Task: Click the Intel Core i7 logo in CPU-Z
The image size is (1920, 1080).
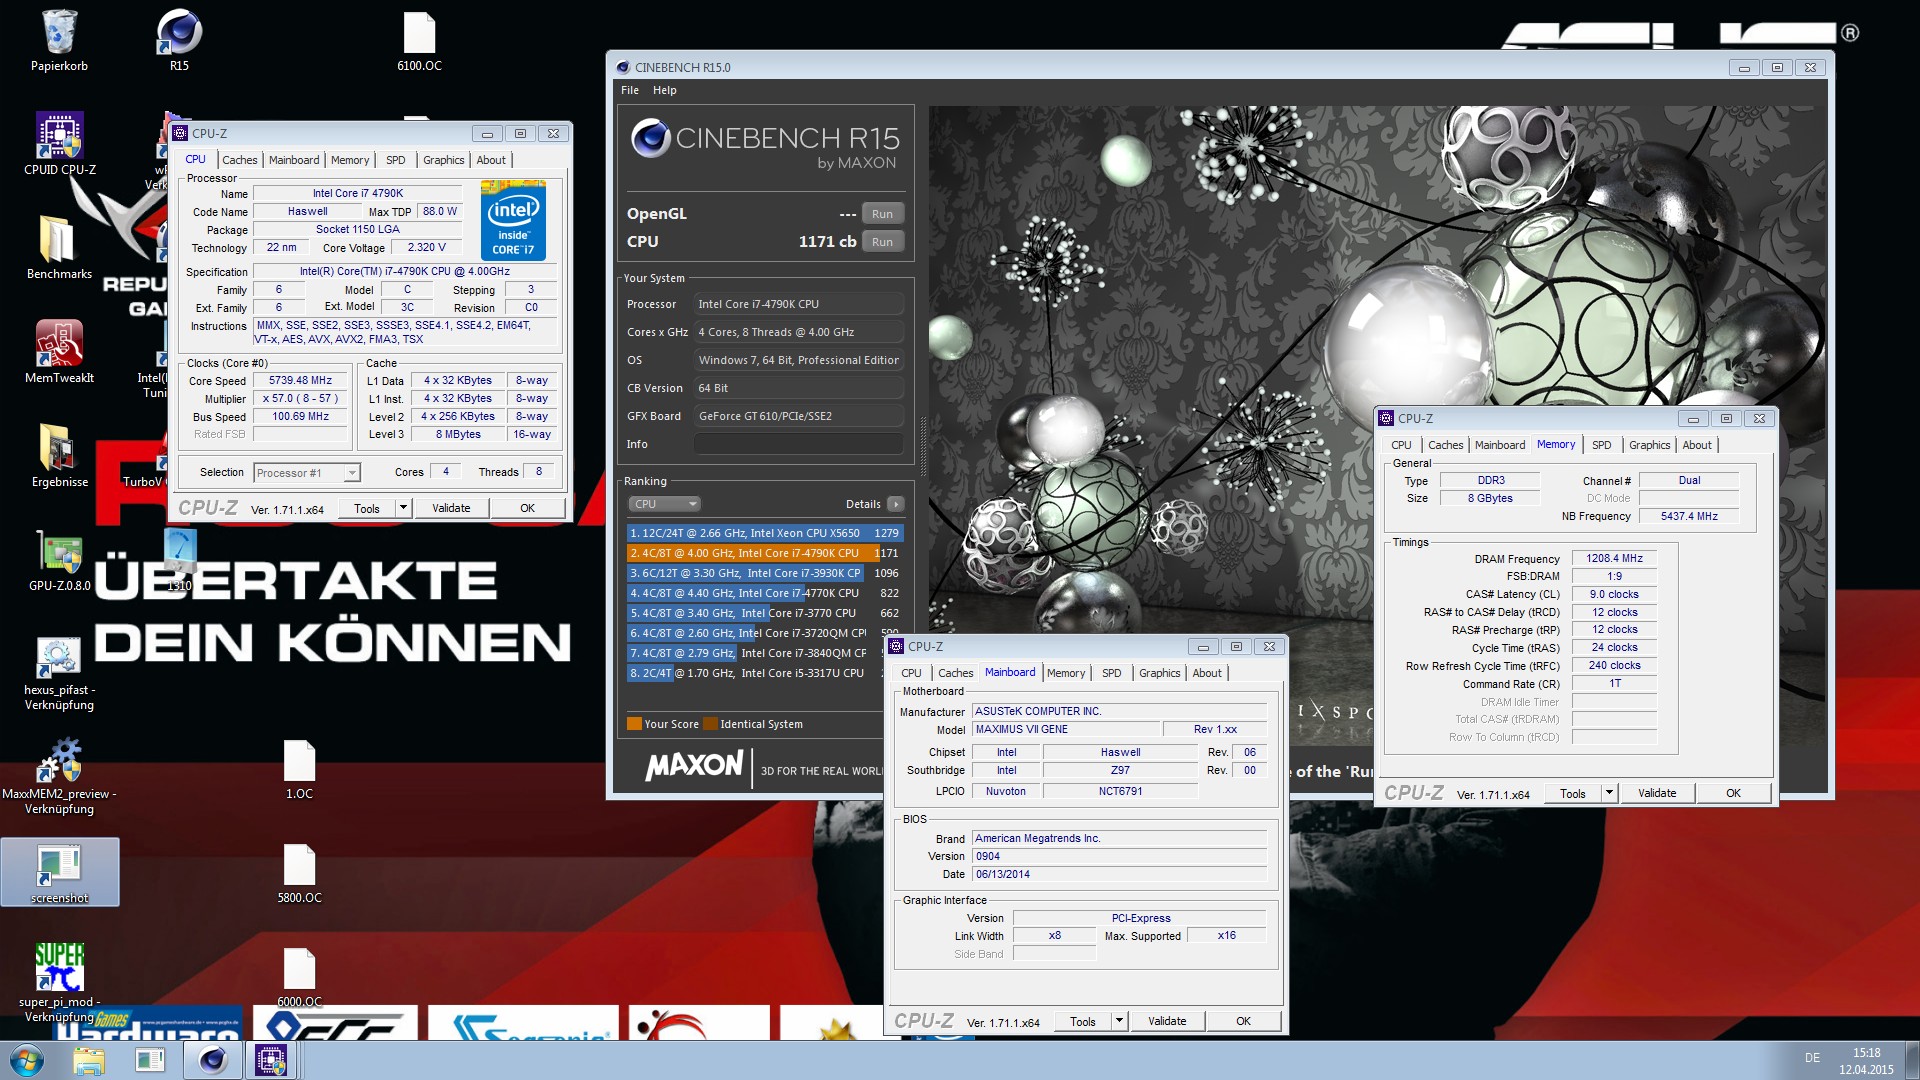Action: click(x=513, y=220)
